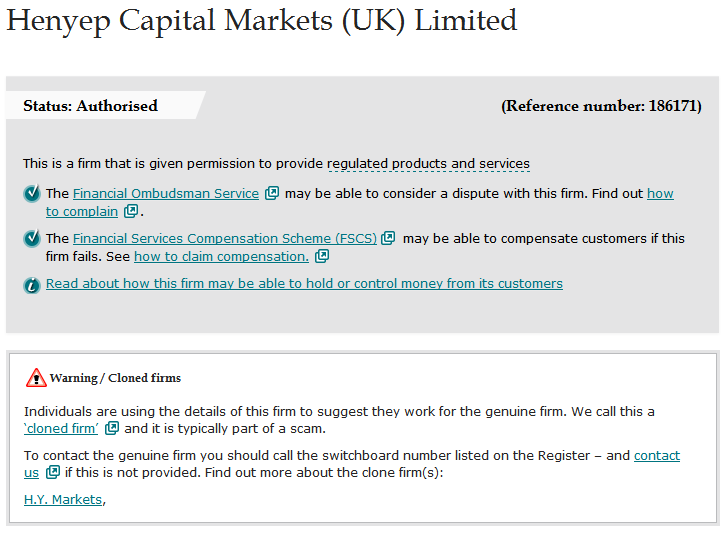Click 'regulated products and services' dotted term
The width and height of the screenshot is (725, 535).
tap(428, 164)
